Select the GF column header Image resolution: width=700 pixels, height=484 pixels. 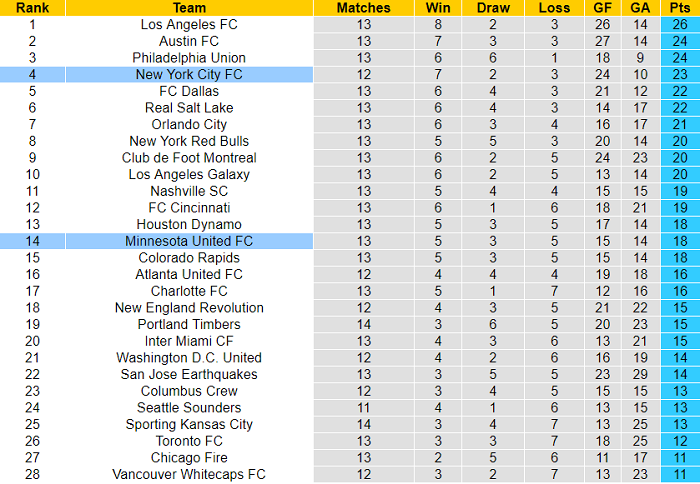click(603, 8)
